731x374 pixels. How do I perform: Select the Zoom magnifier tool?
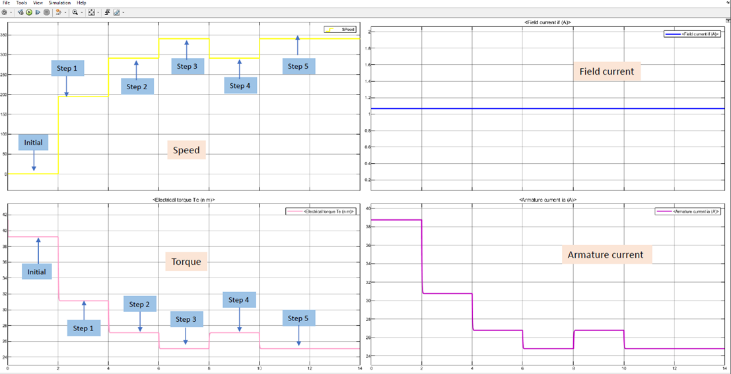pos(75,12)
